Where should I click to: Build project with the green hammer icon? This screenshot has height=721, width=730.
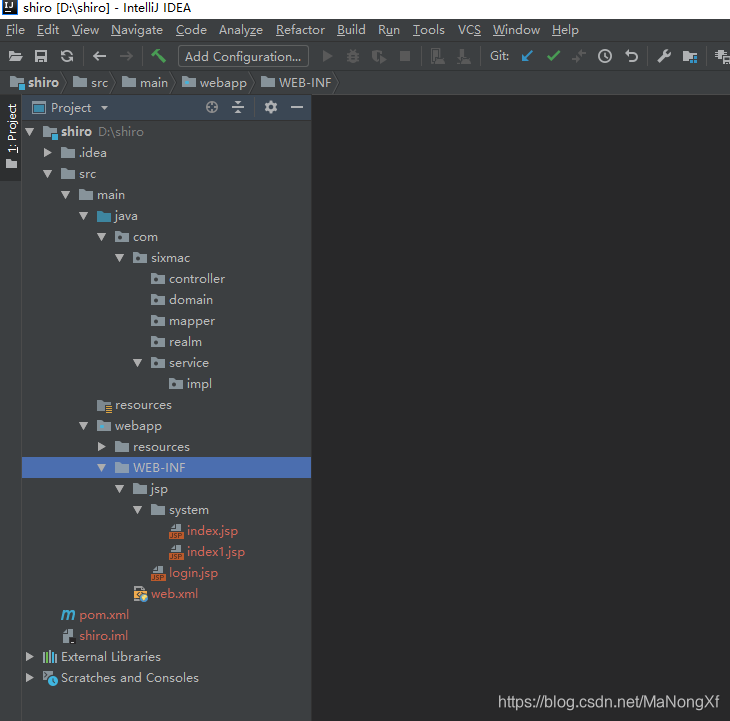[x=158, y=56]
